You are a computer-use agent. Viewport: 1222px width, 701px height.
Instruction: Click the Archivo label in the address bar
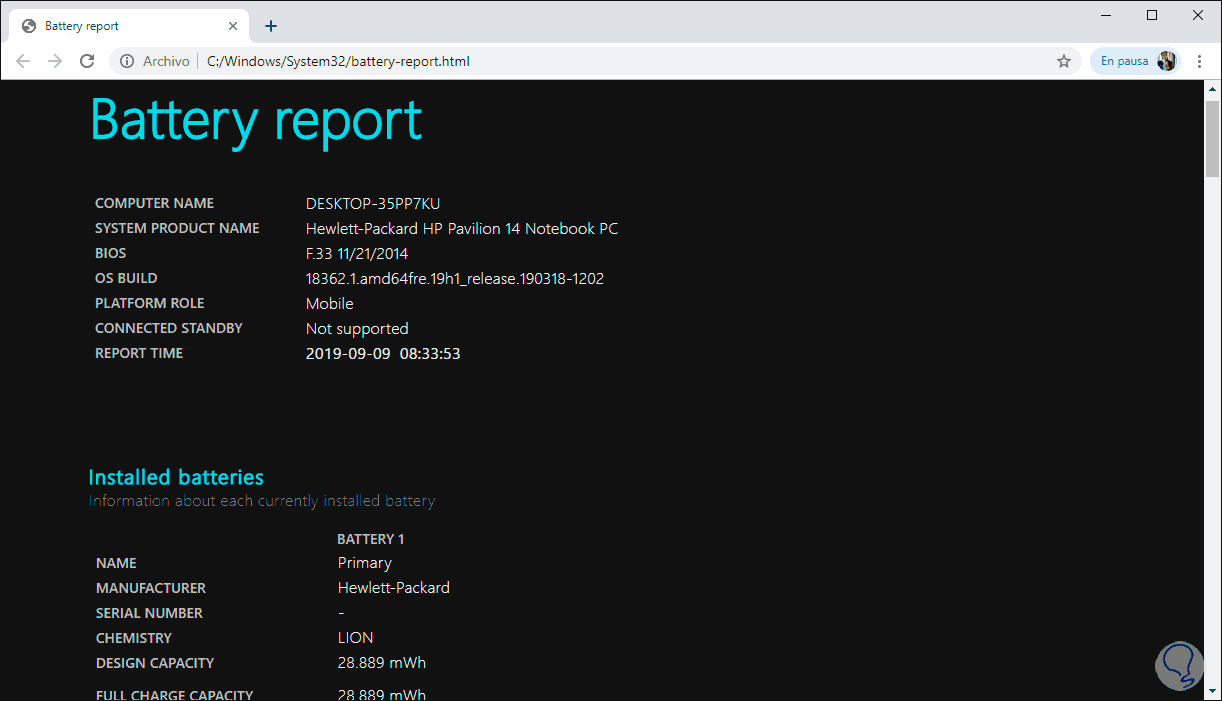point(166,61)
